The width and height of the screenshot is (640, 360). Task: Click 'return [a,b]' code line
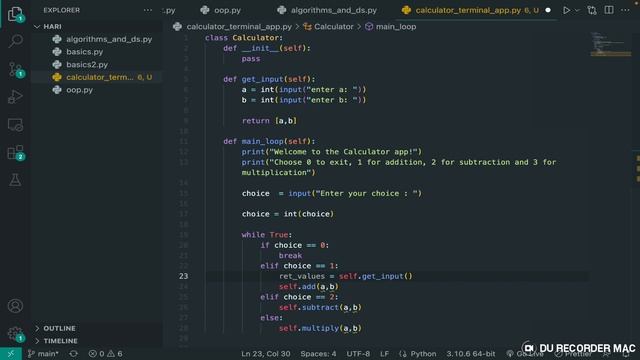(x=269, y=121)
